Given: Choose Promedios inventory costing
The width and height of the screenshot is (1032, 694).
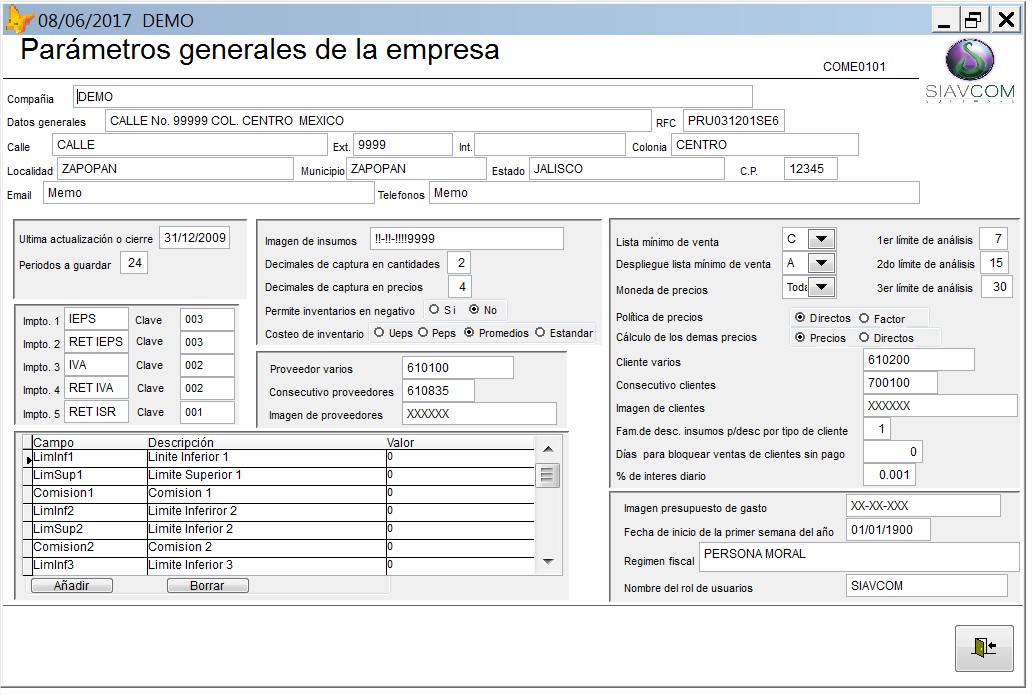Looking at the screenshot, I should coord(469,333).
